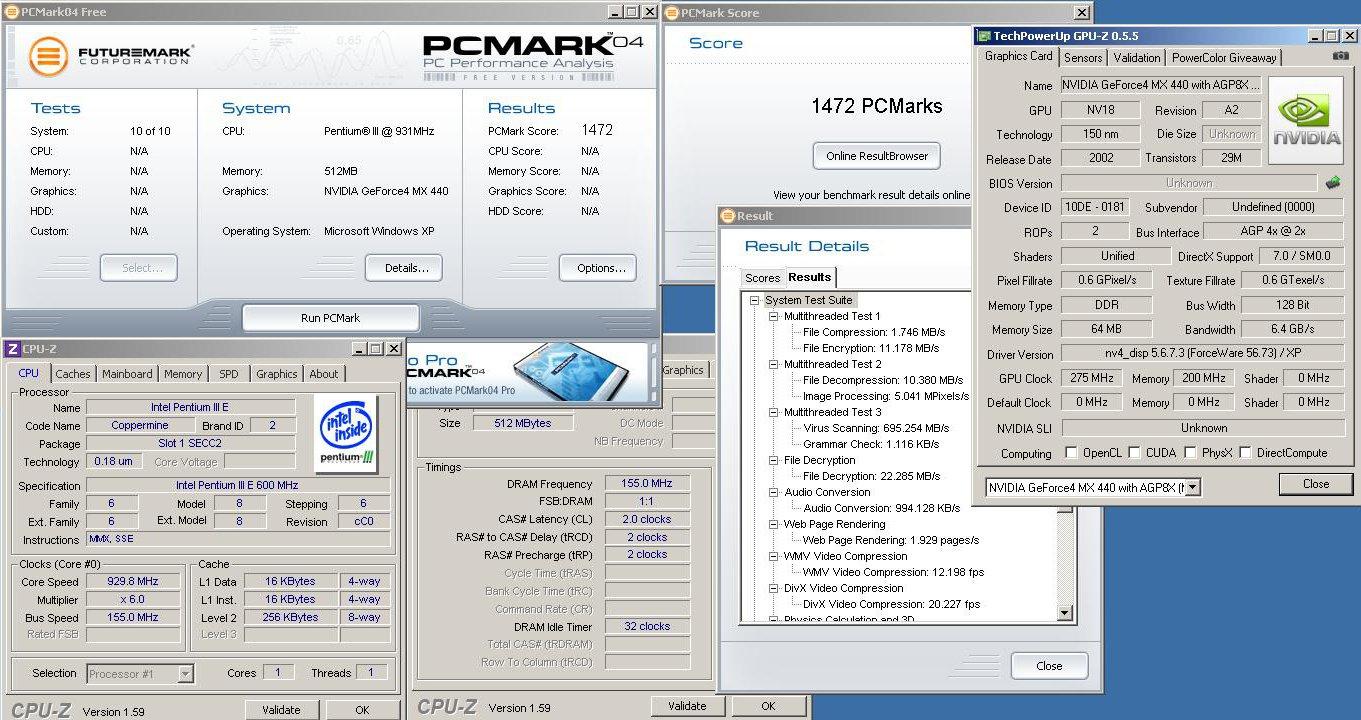The image size is (1361, 720).
Task: Select Image Processing: 5.041 MPixels/s row
Action: [x=886, y=396]
